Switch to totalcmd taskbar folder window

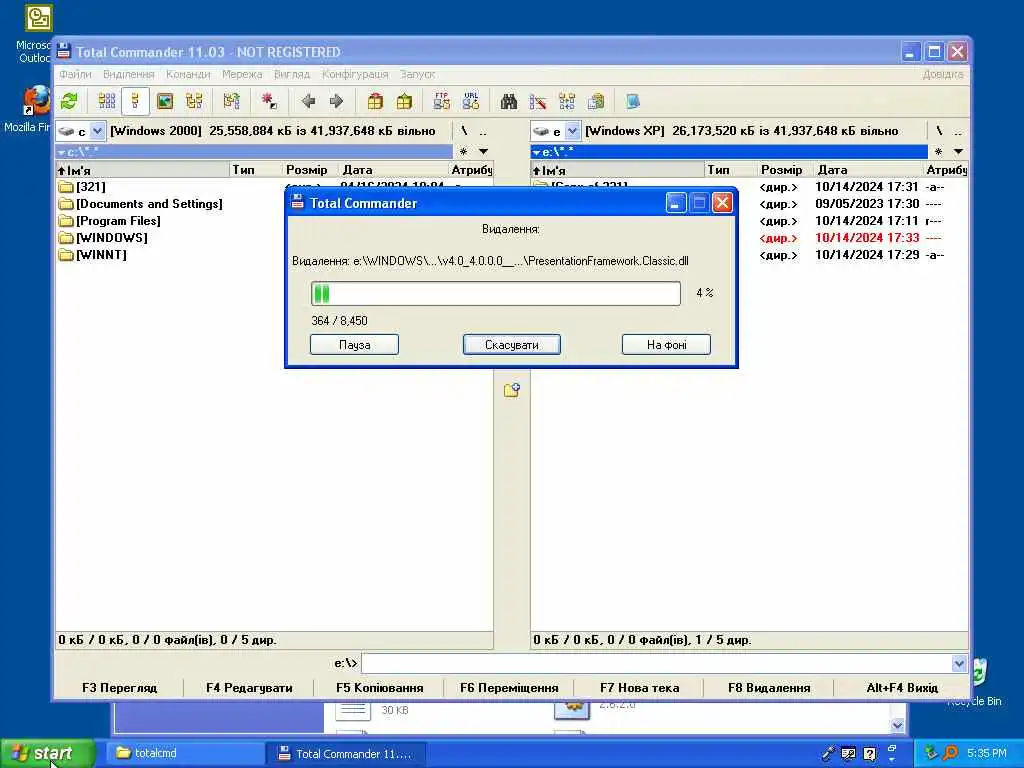tap(184, 754)
